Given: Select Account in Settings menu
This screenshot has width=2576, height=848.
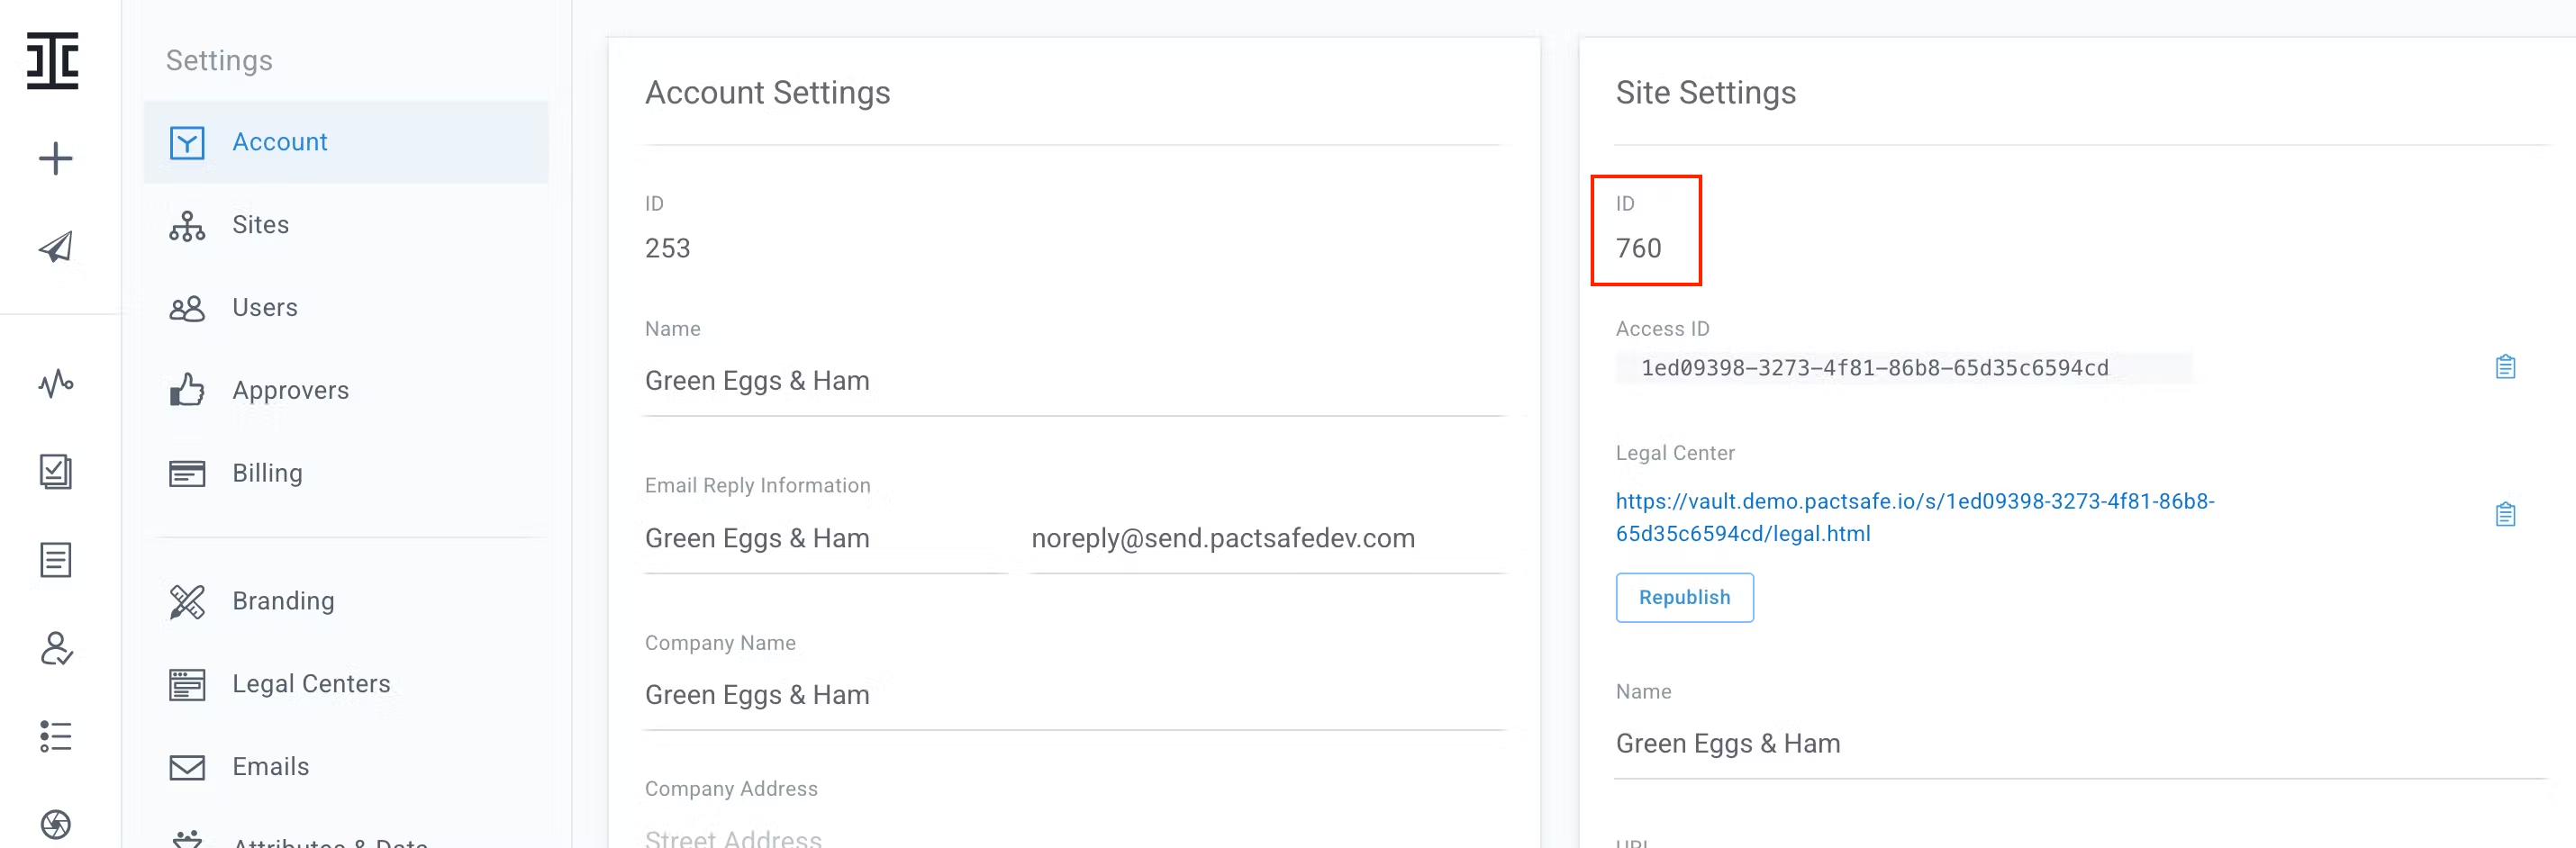Looking at the screenshot, I should [x=346, y=142].
